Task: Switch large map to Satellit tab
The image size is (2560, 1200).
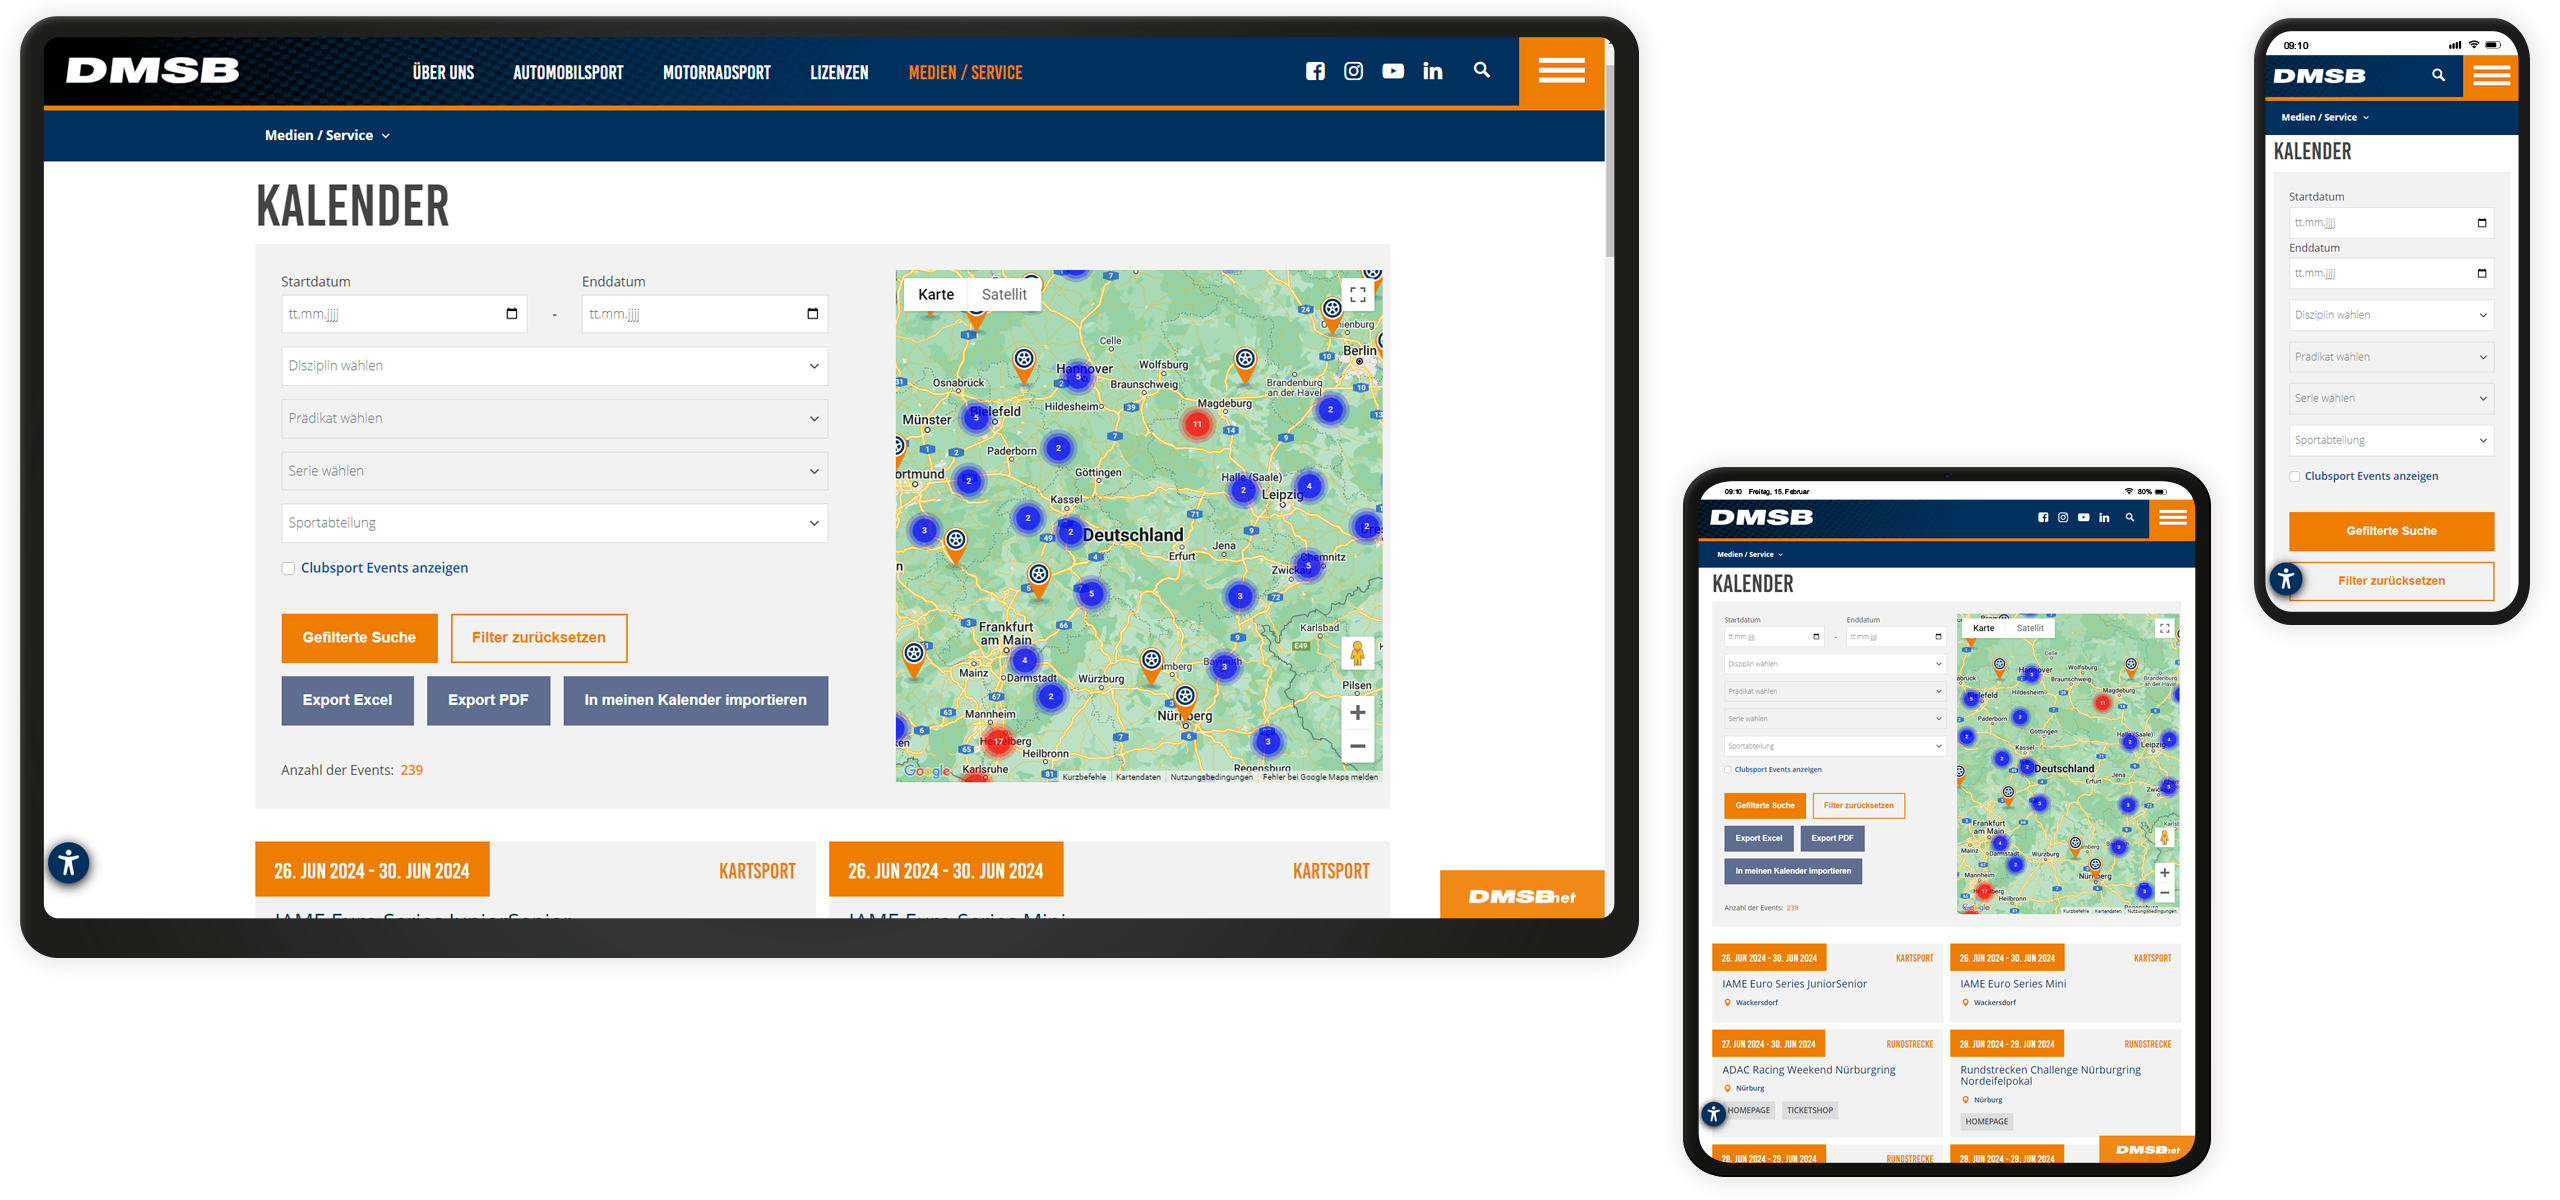Action: (1003, 294)
